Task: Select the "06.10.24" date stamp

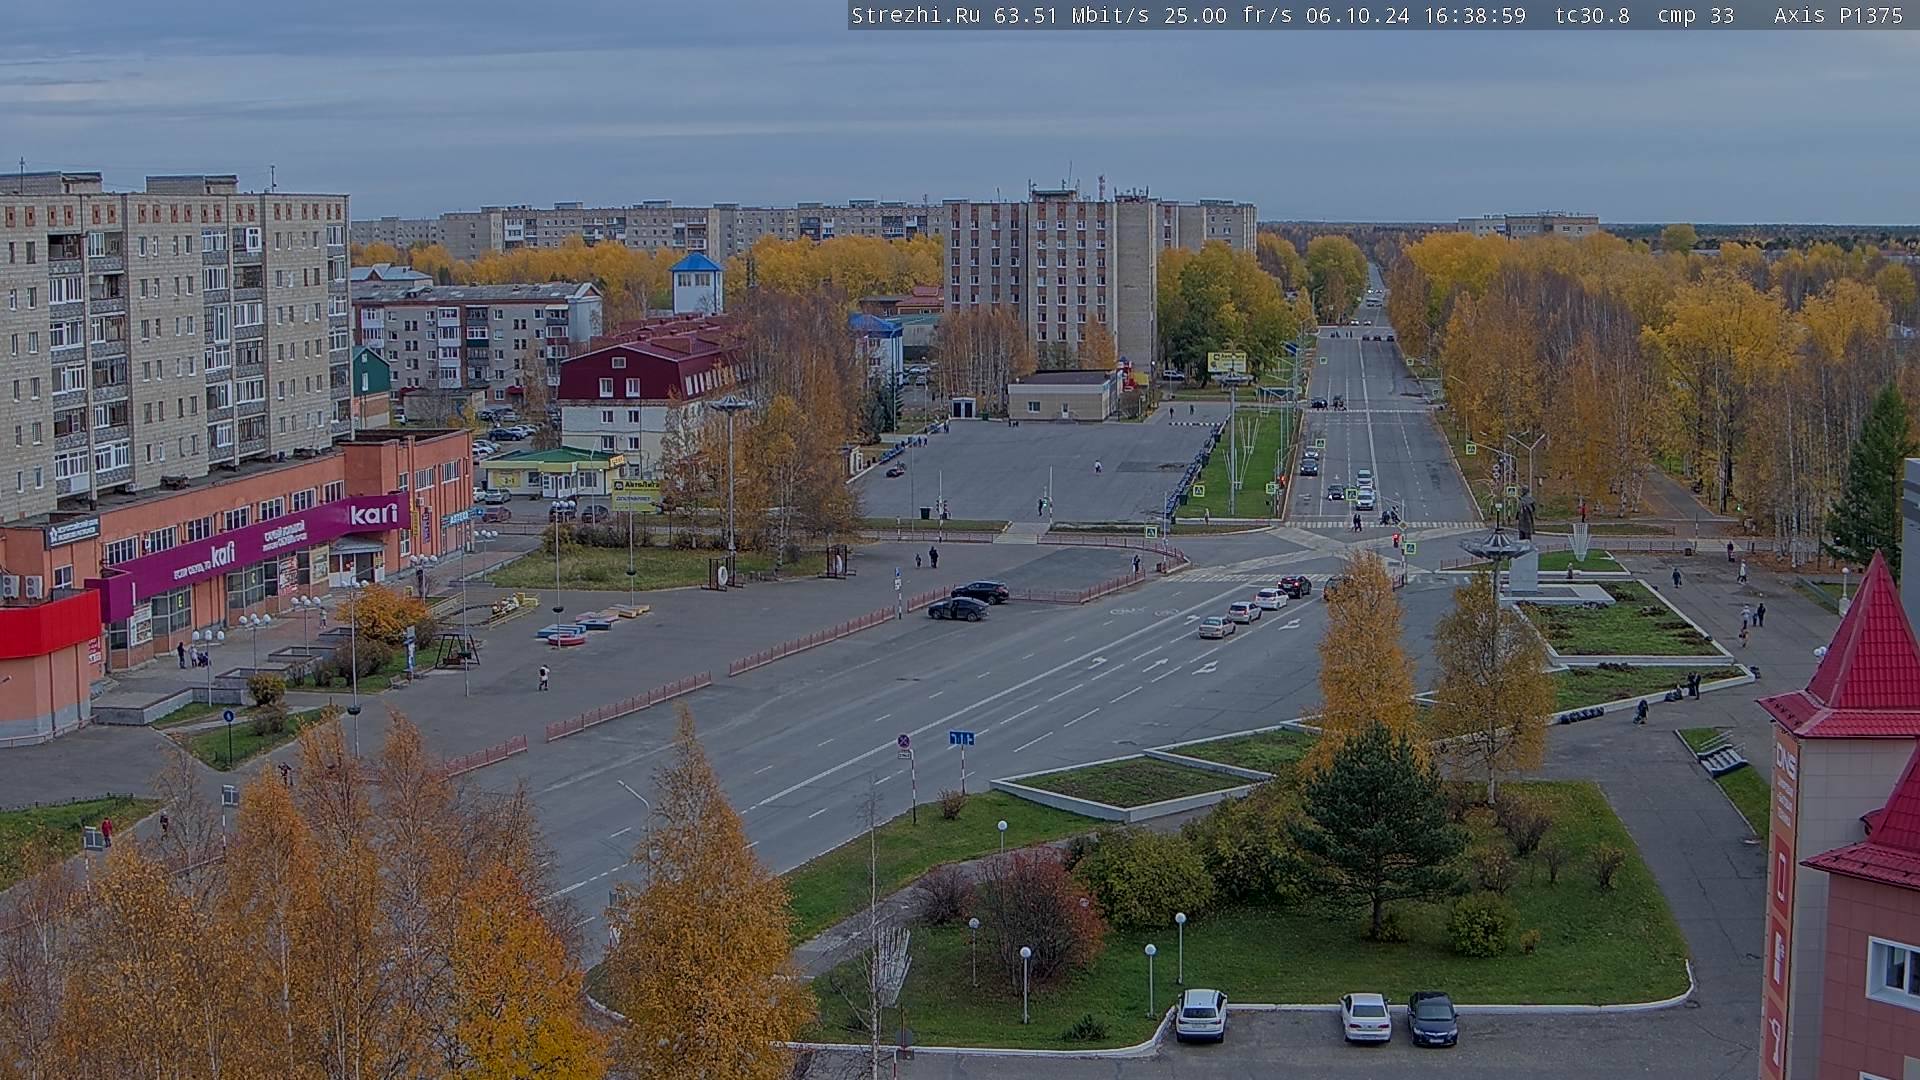Action: coord(1358,15)
